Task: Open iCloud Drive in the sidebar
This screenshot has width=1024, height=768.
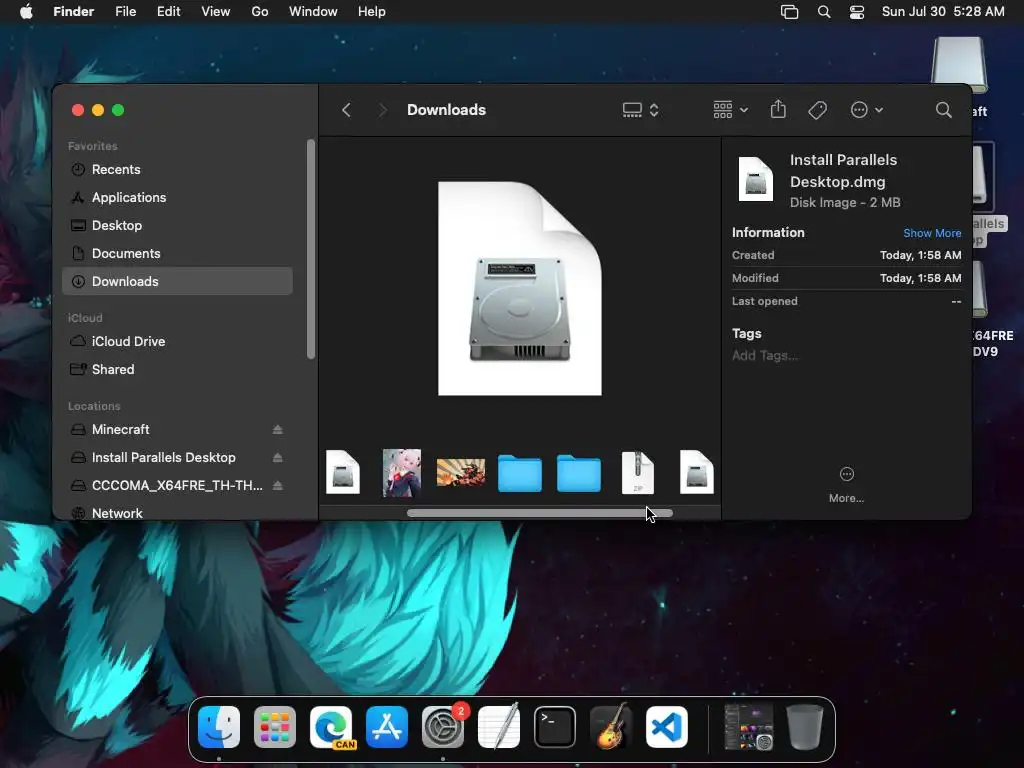Action: [x=178, y=342]
